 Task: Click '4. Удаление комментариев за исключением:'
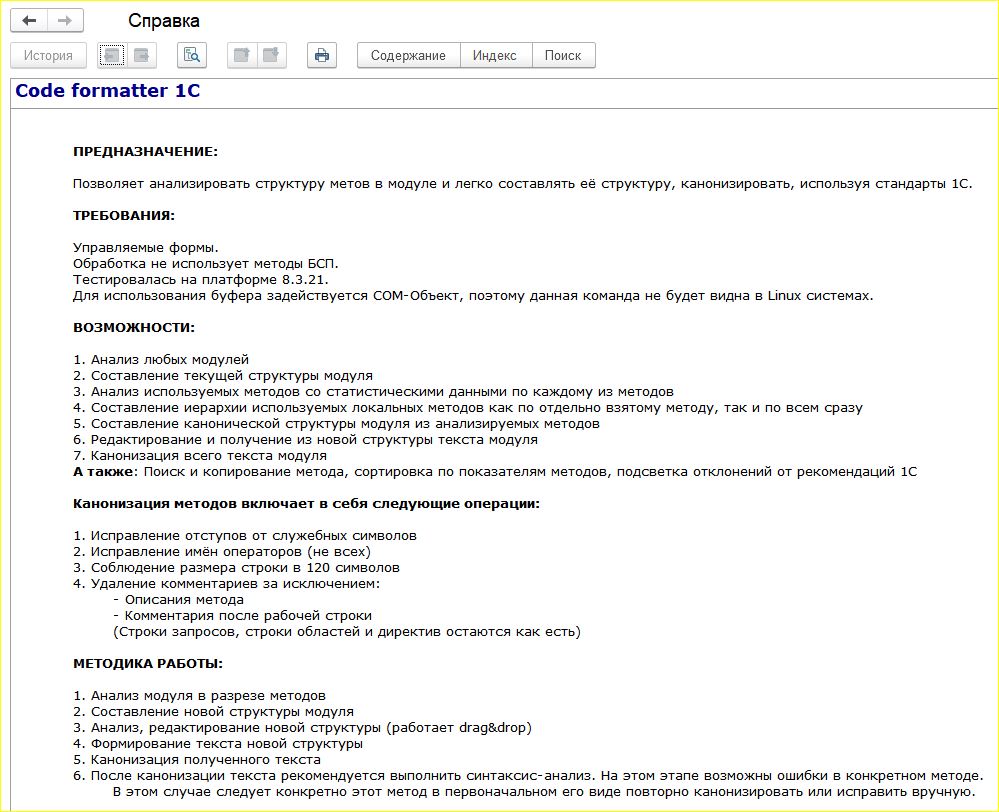pos(226,583)
